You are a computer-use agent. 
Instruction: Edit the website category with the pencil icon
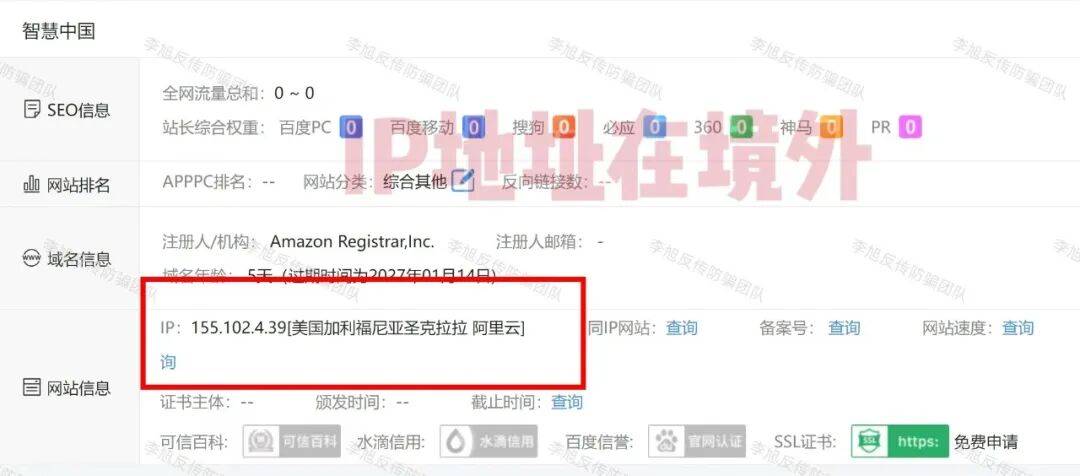pyautogui.click(x=463, y=181)
